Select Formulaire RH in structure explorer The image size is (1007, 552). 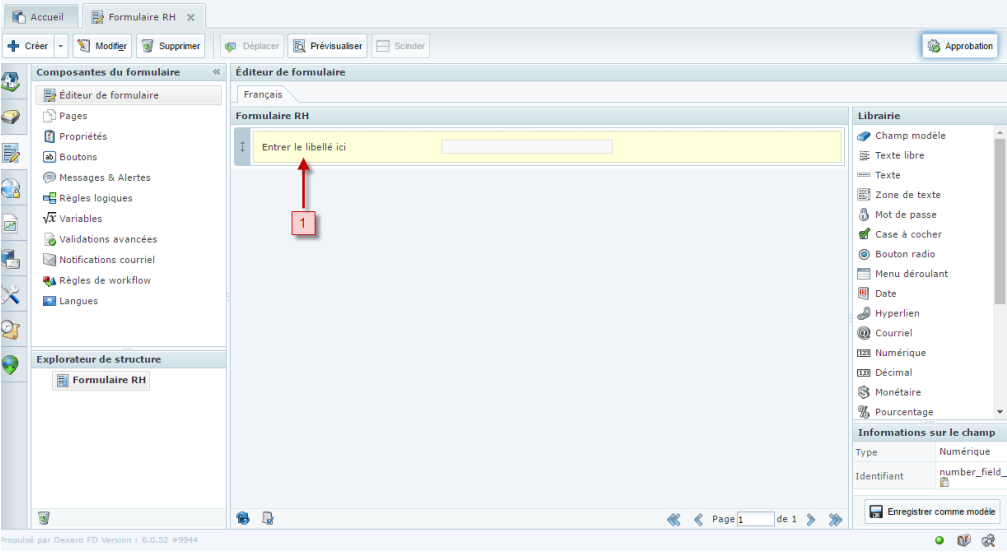pos(101,380)
